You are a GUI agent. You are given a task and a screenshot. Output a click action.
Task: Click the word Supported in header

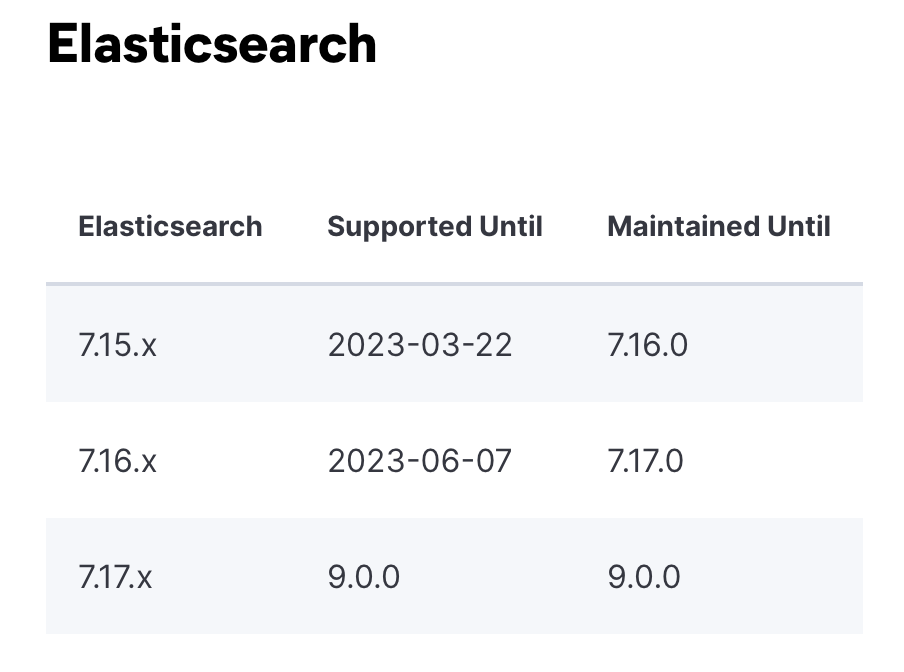click(400, 227)
